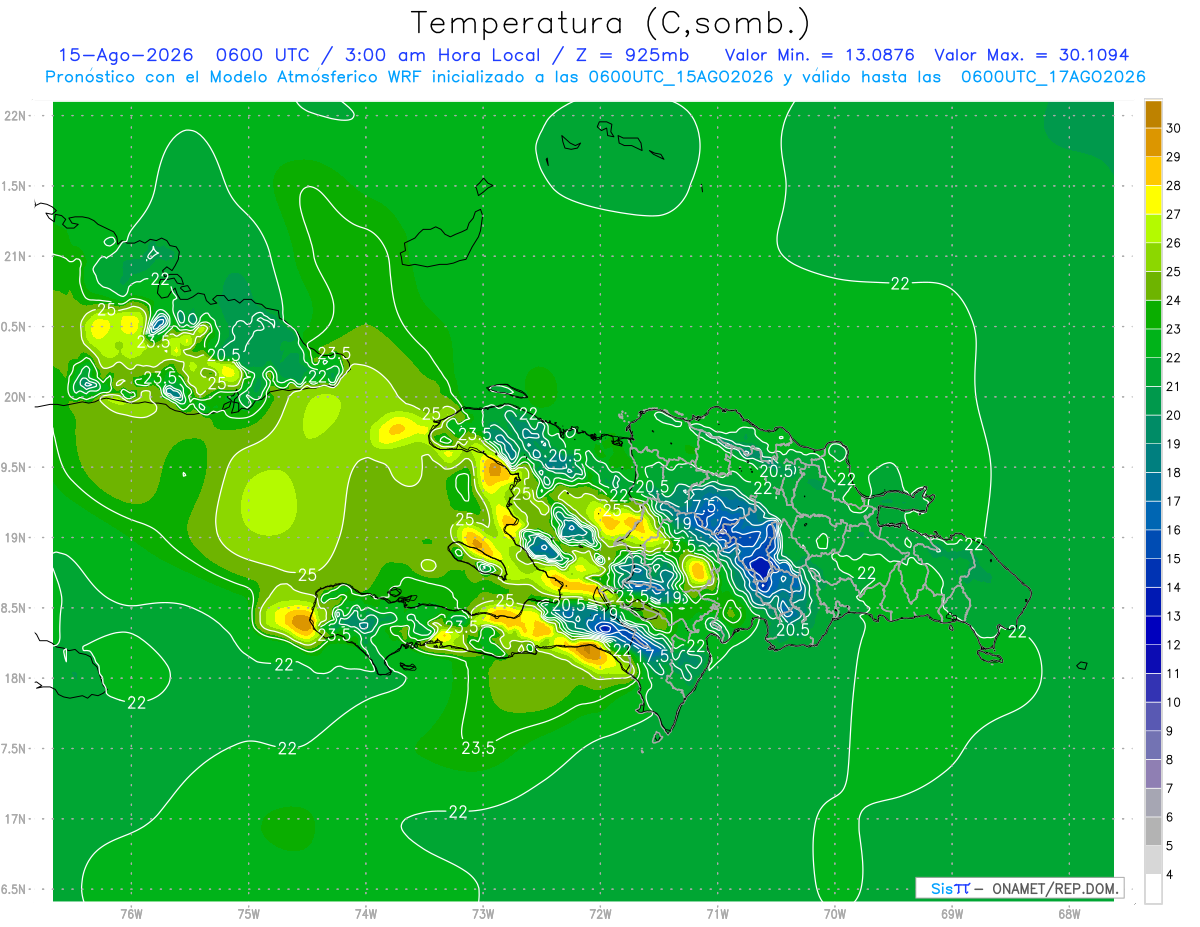
Task: Click the legend value label 17
Action: pyautogui.click(x=1175, y=501)
